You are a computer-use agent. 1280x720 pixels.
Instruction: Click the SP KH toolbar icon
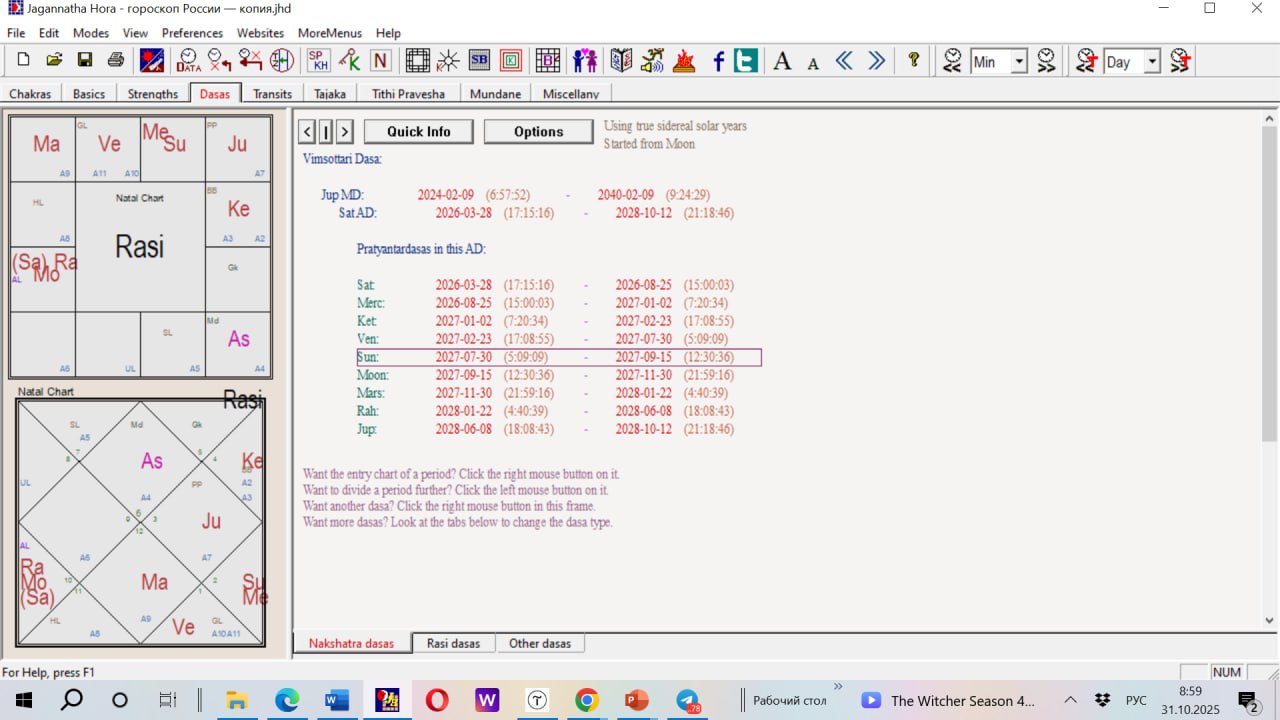coord(318,61)
